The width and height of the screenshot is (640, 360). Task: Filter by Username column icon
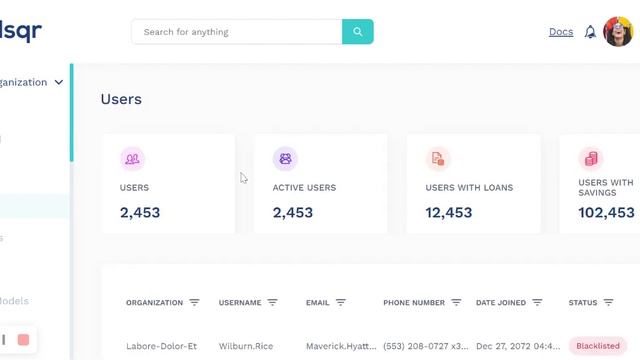click(x=272, y=302)
